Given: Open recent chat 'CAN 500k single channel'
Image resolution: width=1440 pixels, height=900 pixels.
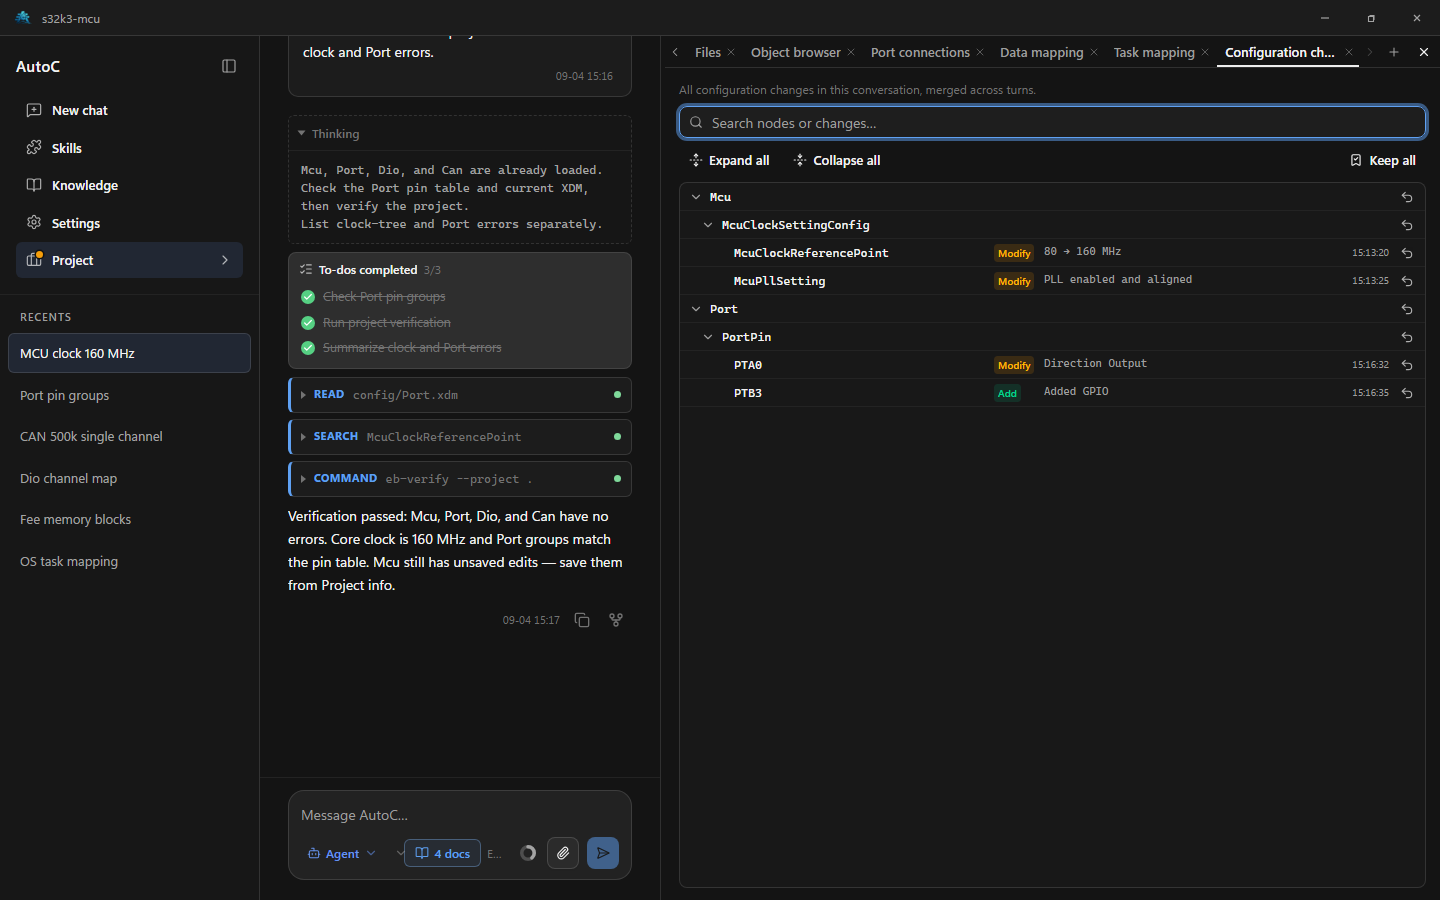Looking at the screenshot, I should (x=129, y=437).
